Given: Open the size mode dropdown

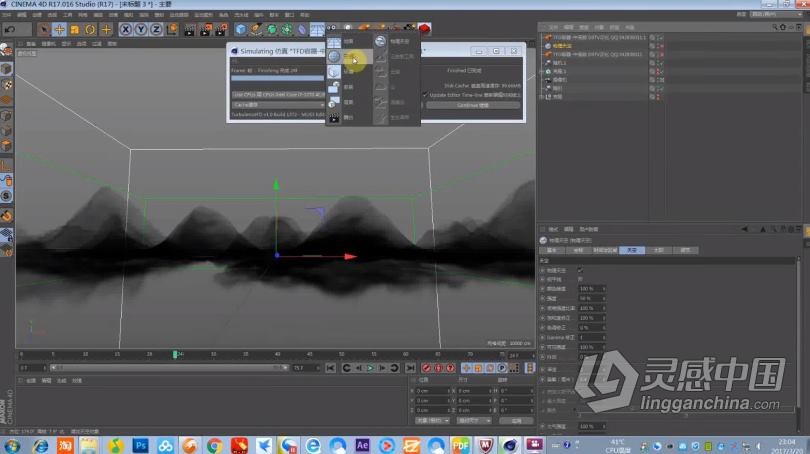Looking at the screenshot, I should 474,420.
